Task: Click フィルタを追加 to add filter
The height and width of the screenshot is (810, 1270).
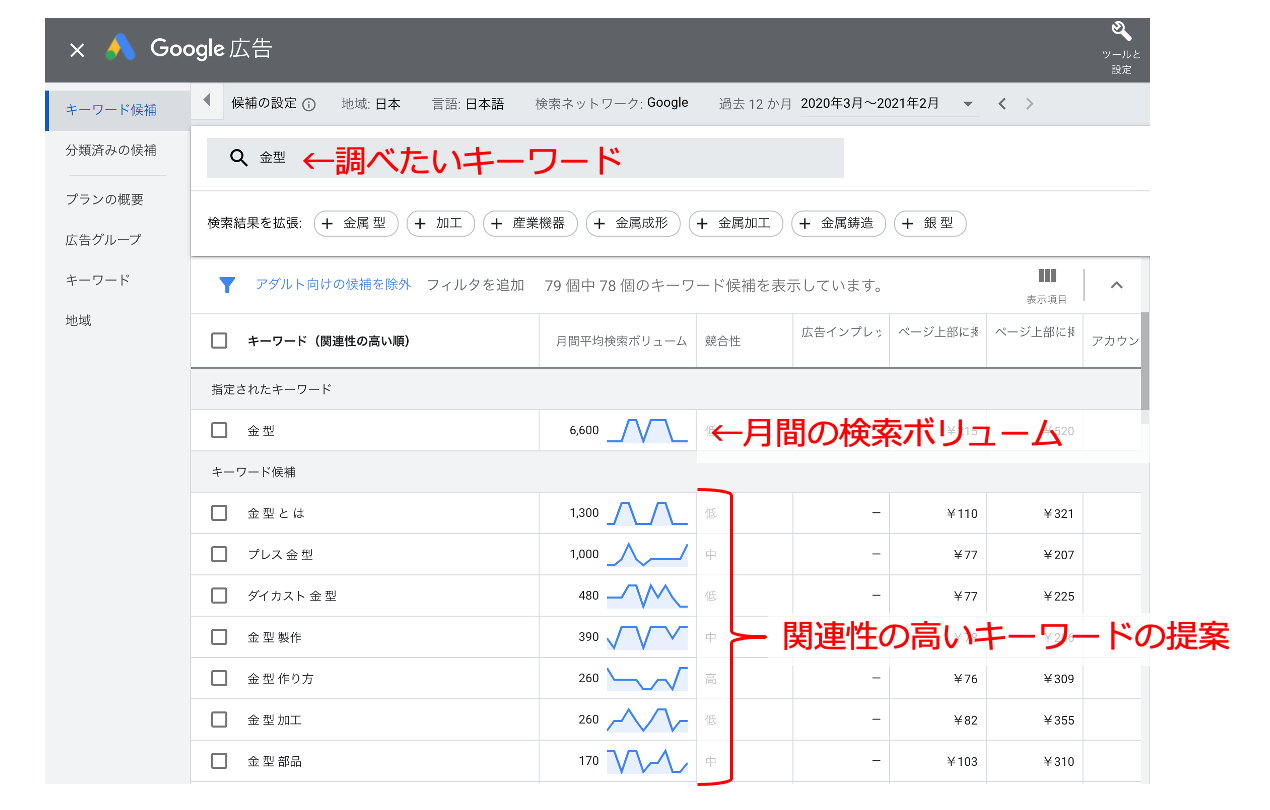Action: (x=475, y=285)
